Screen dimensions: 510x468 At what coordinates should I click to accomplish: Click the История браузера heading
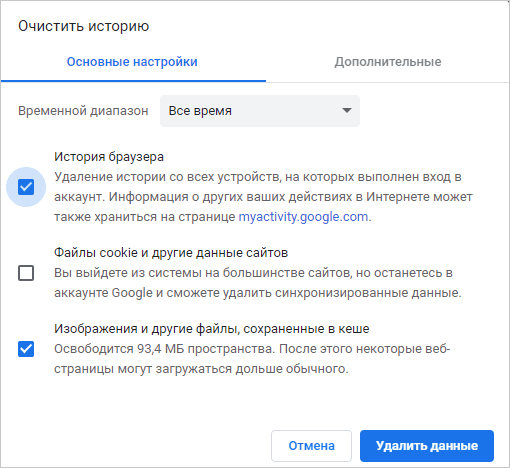(x=109, y=157)
